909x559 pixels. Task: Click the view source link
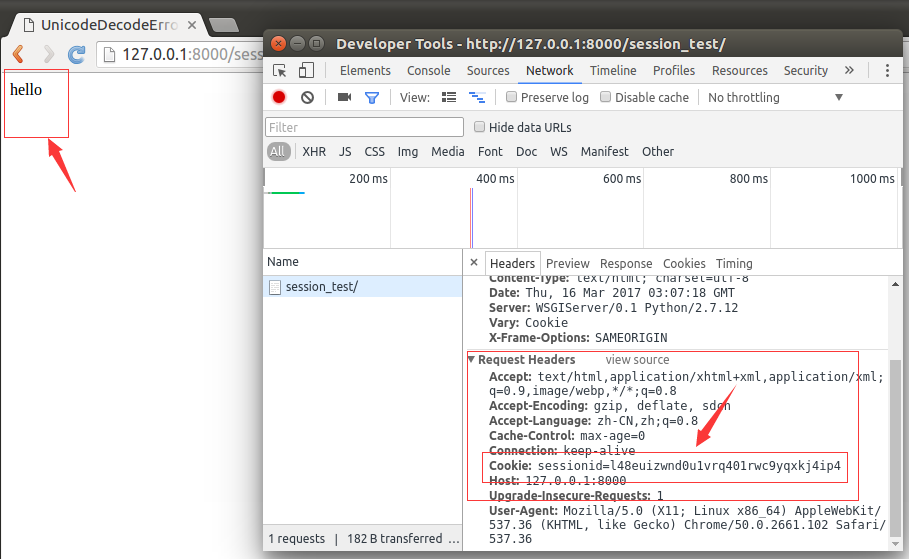pyautogui.click(x=637, y=359)
